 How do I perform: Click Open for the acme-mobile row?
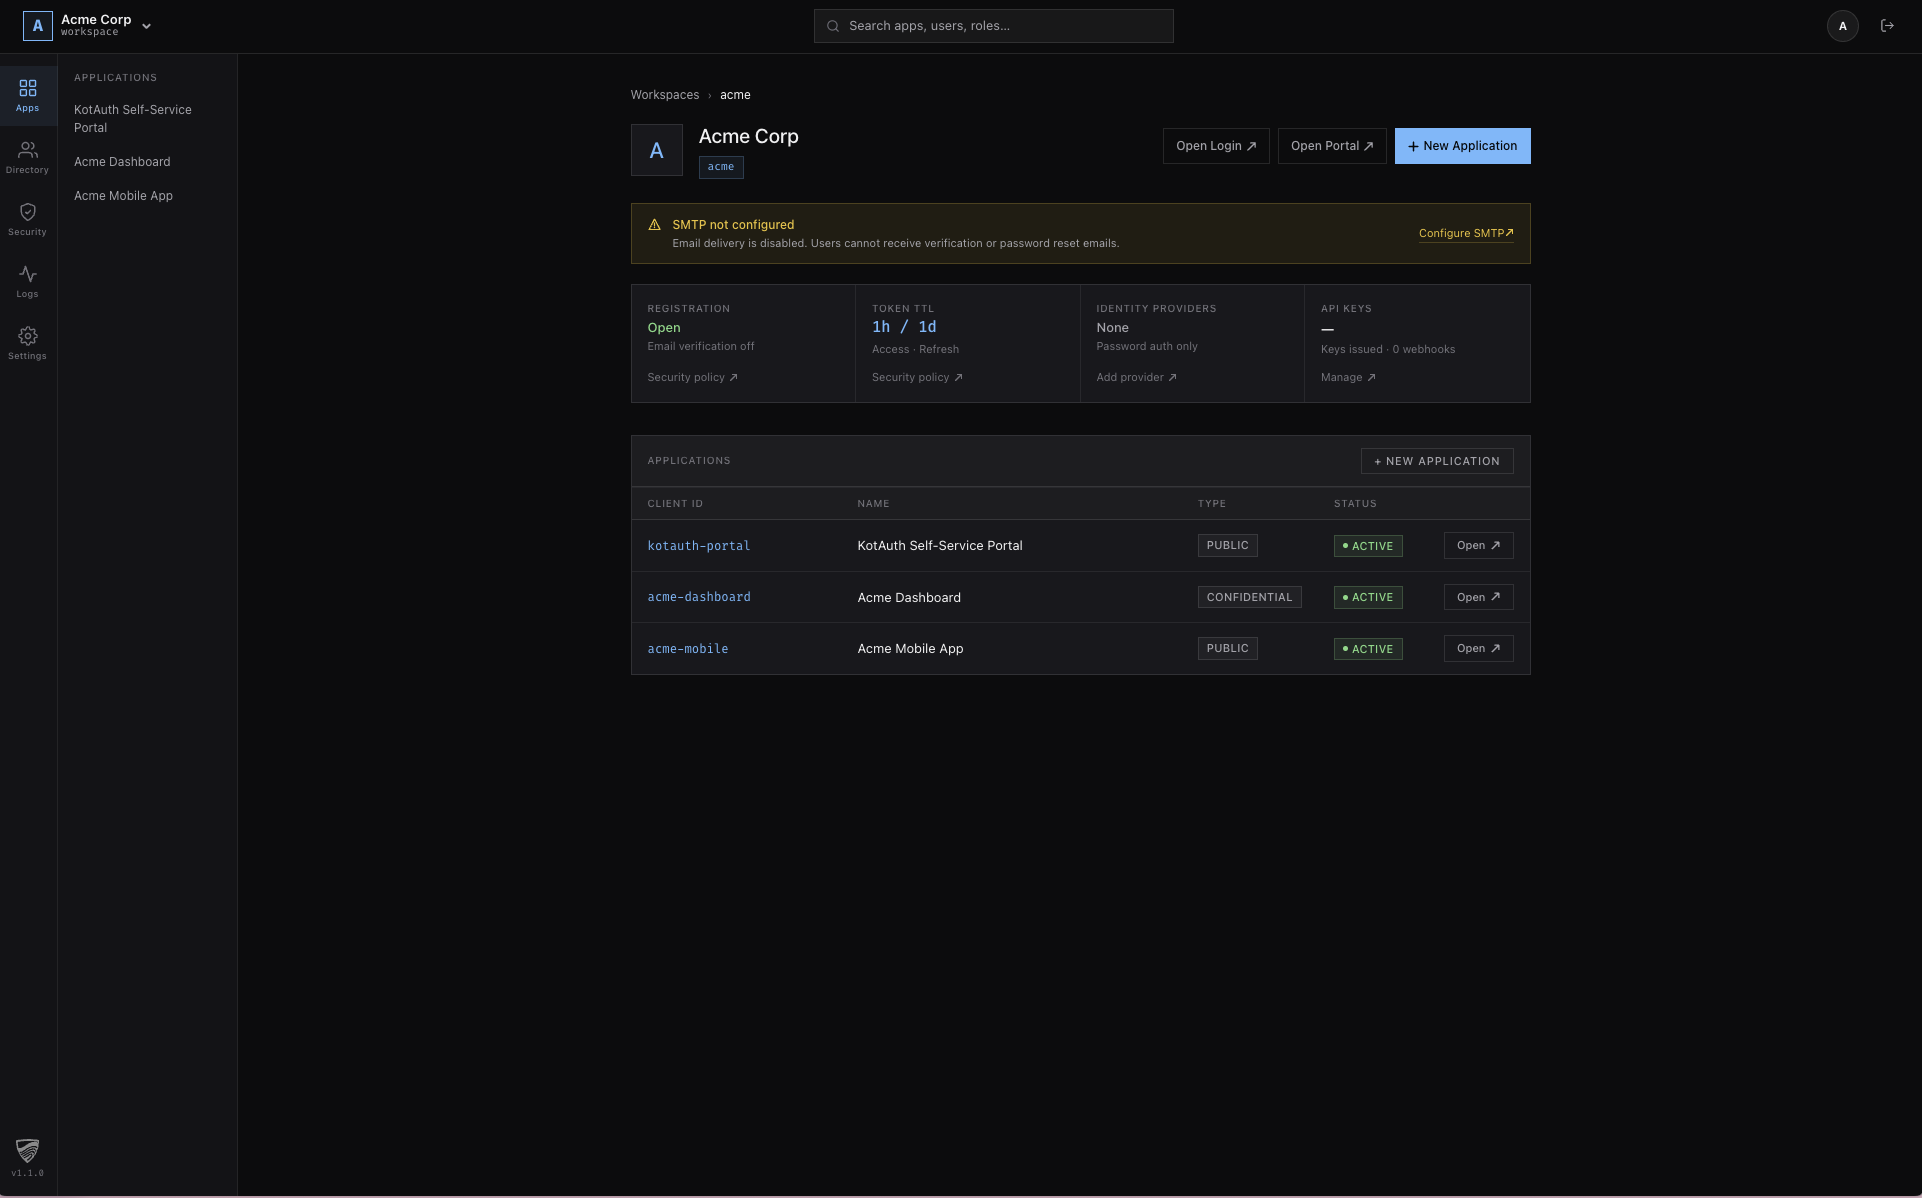tap(1477, 649)
